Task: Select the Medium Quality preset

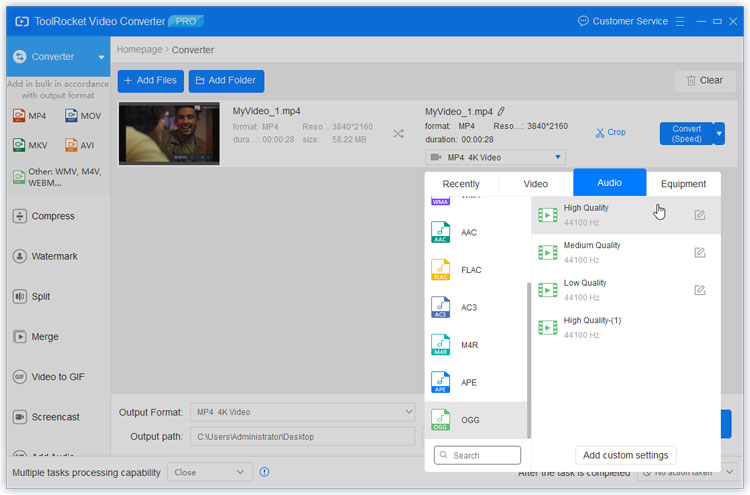Action: pyautogui.click(x=626, y=253)
